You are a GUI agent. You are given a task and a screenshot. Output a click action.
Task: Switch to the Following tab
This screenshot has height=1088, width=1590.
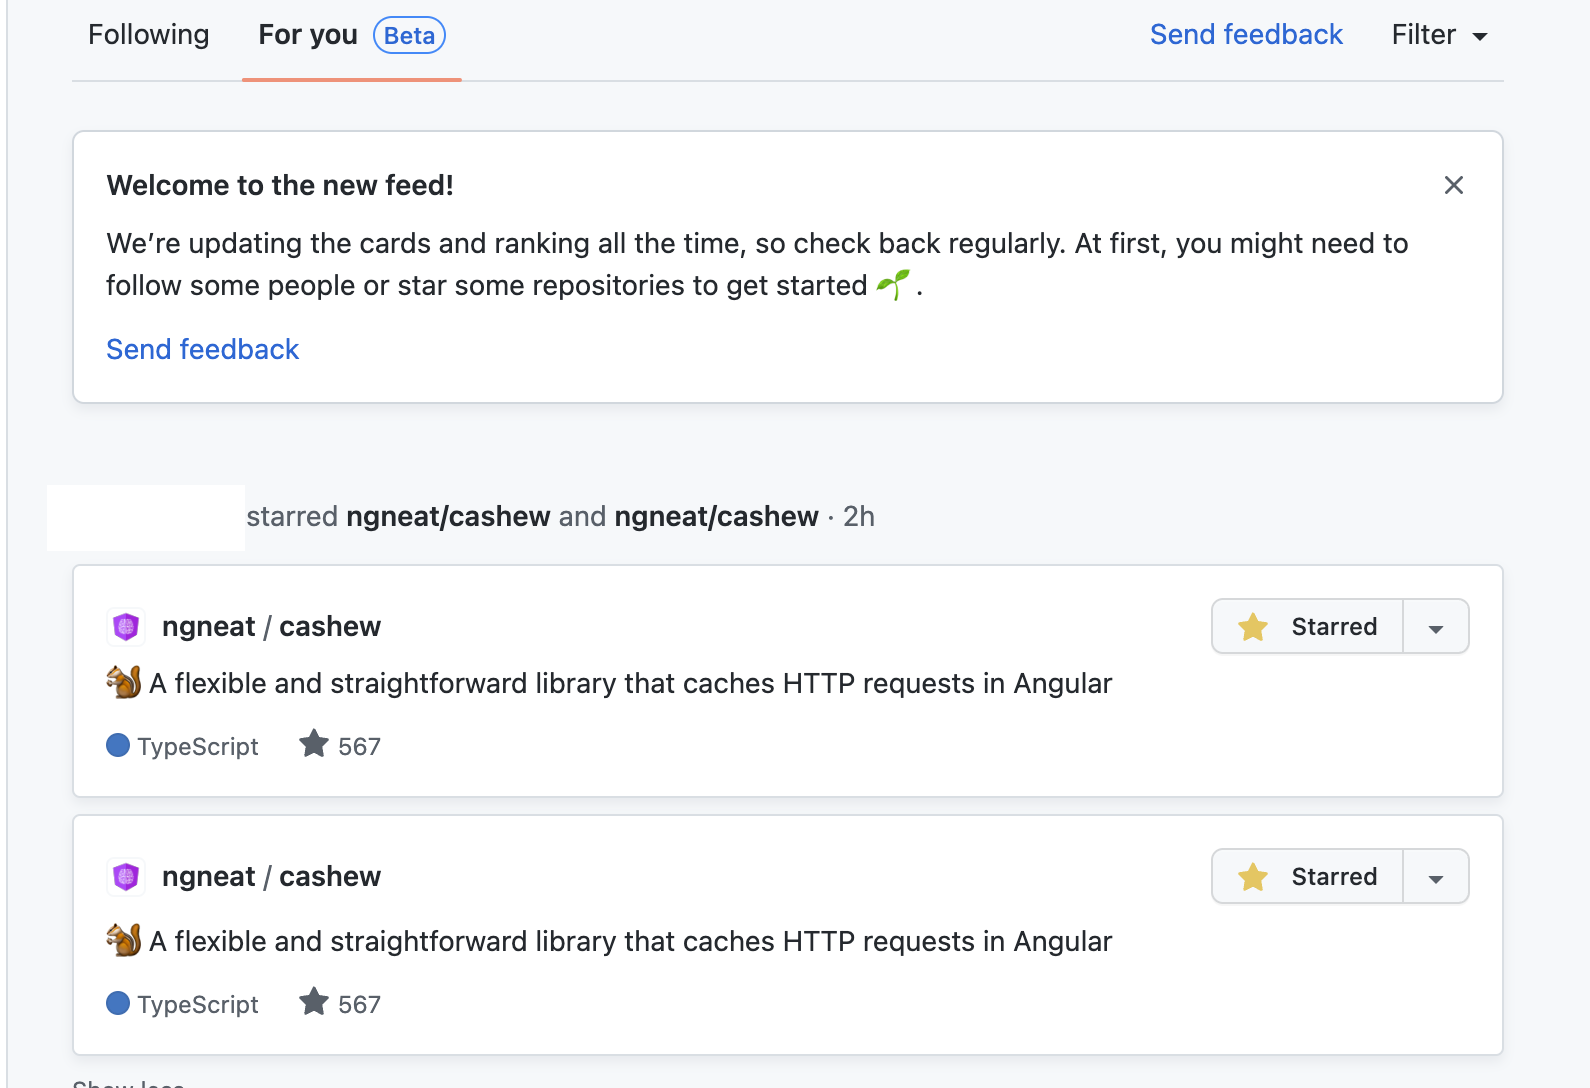149,35
